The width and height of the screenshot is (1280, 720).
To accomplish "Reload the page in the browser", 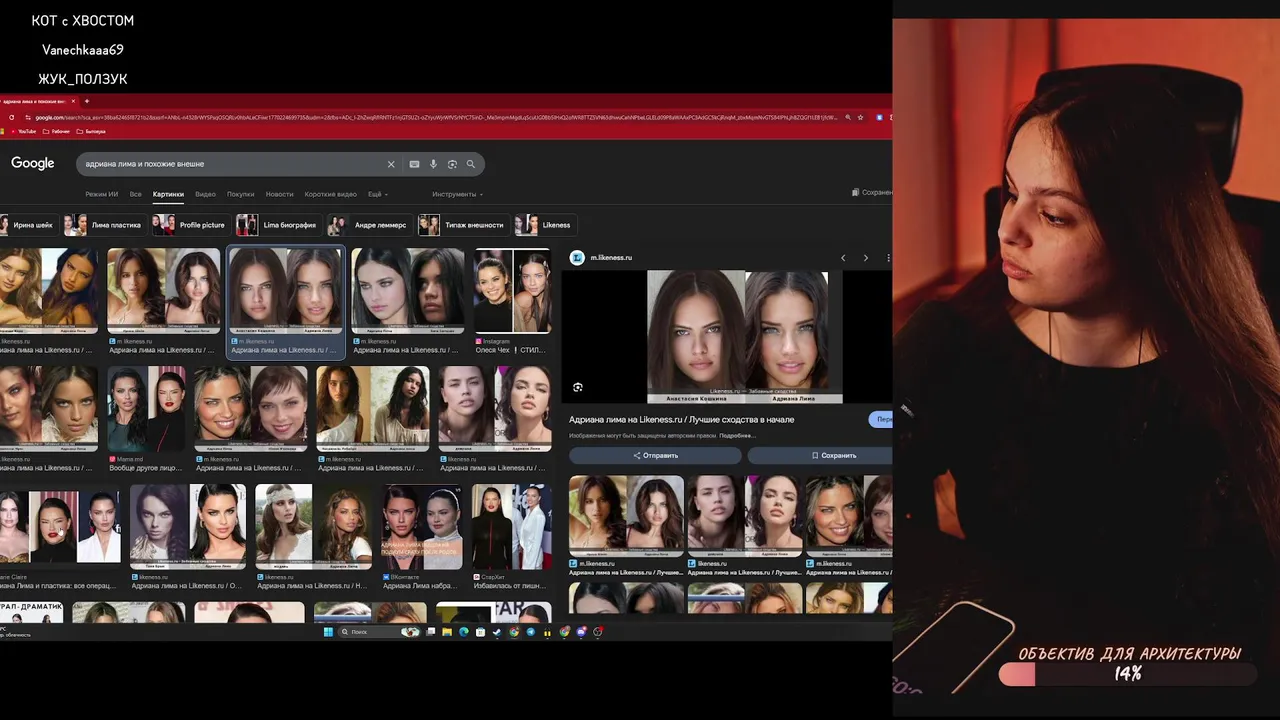I will [x=12, y=117].
